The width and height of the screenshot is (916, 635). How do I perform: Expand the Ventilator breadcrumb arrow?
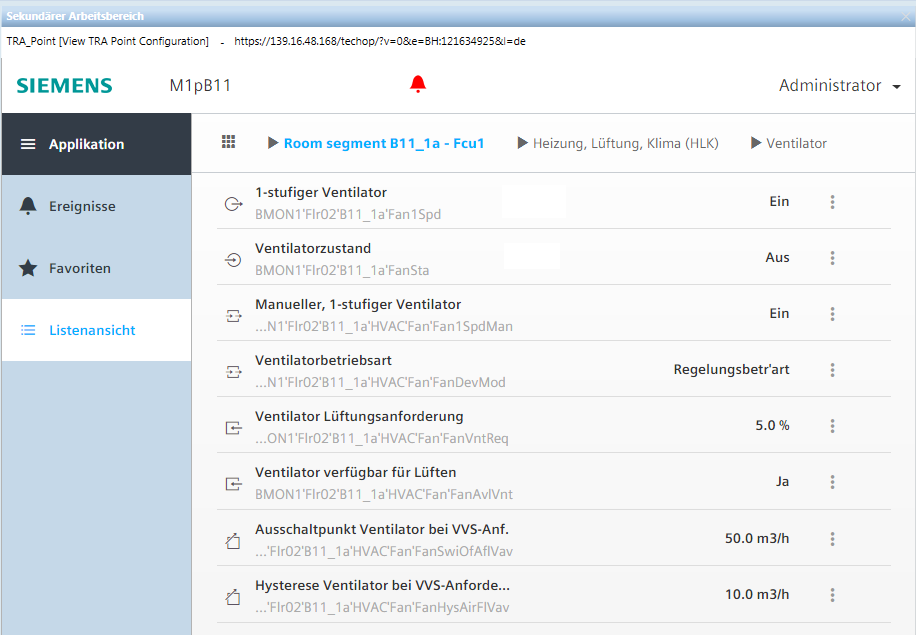756,143
